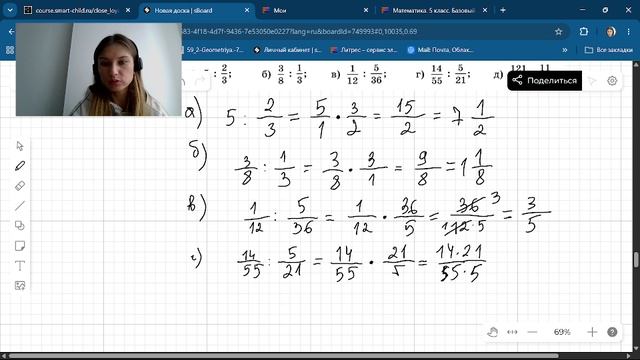640x360 pixels.
Task: Switch to Математика 5 класс tab
Action: pos(433,10)
